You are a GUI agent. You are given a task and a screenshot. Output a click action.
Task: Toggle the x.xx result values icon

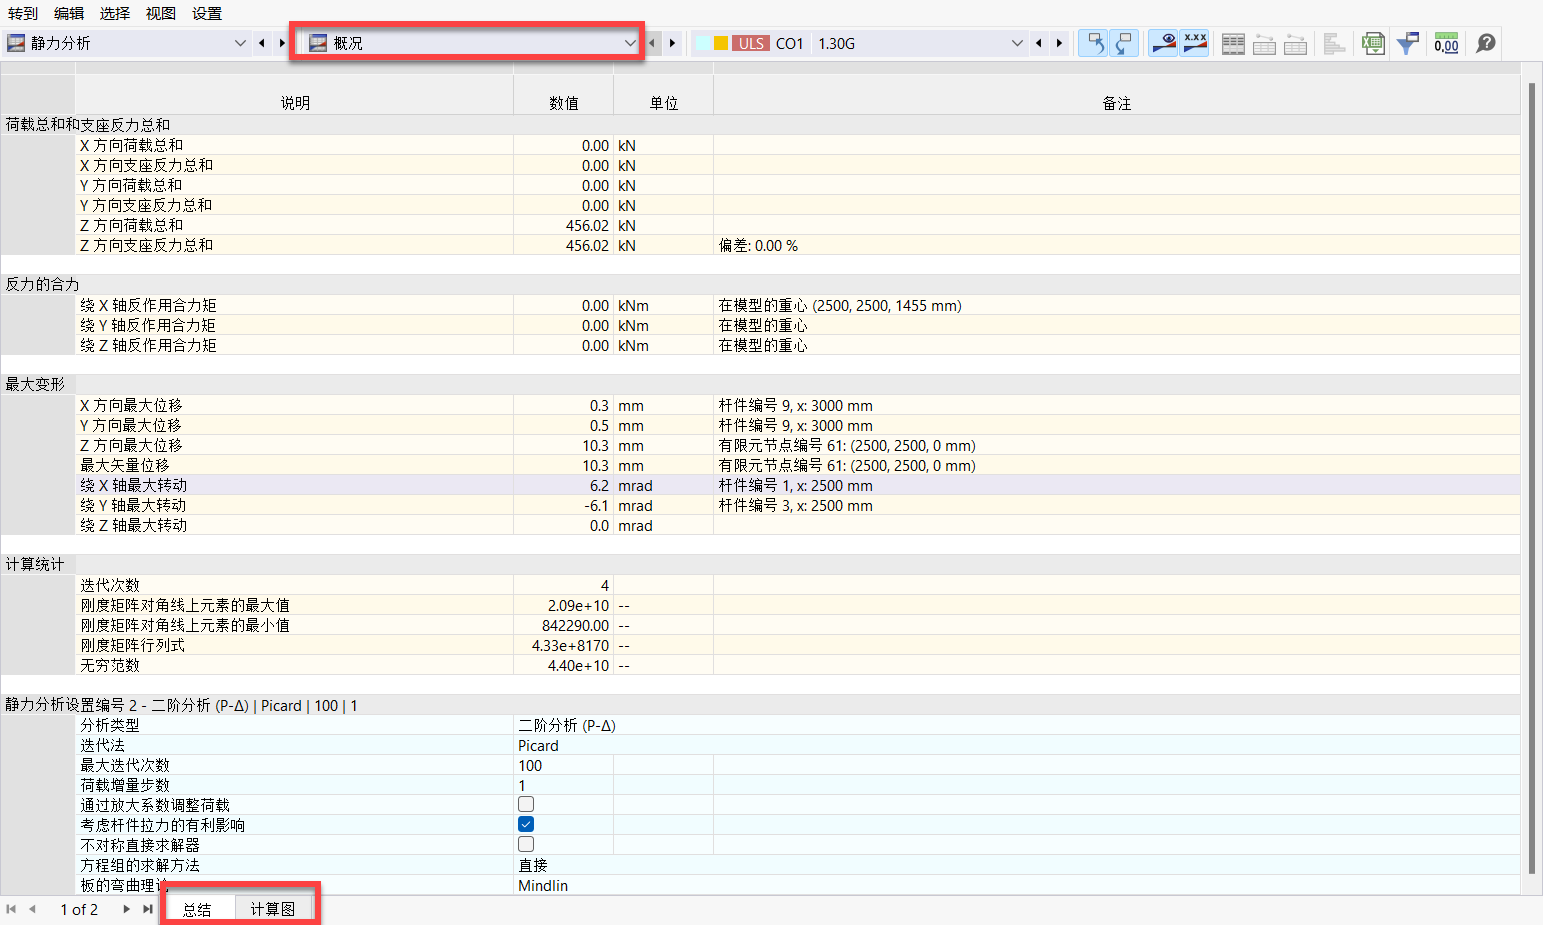(1194, 43)
